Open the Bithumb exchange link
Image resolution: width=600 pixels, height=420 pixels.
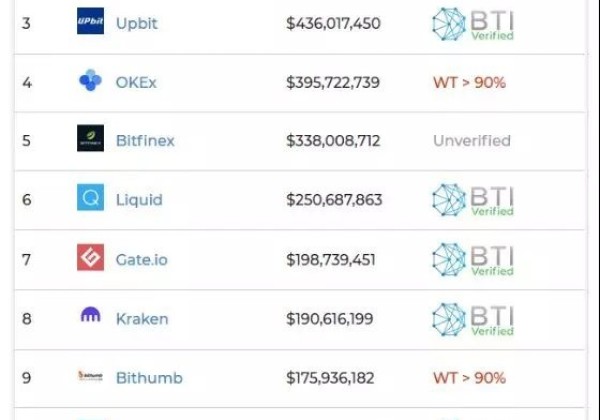pyautogui.click(x=149, y=378)
